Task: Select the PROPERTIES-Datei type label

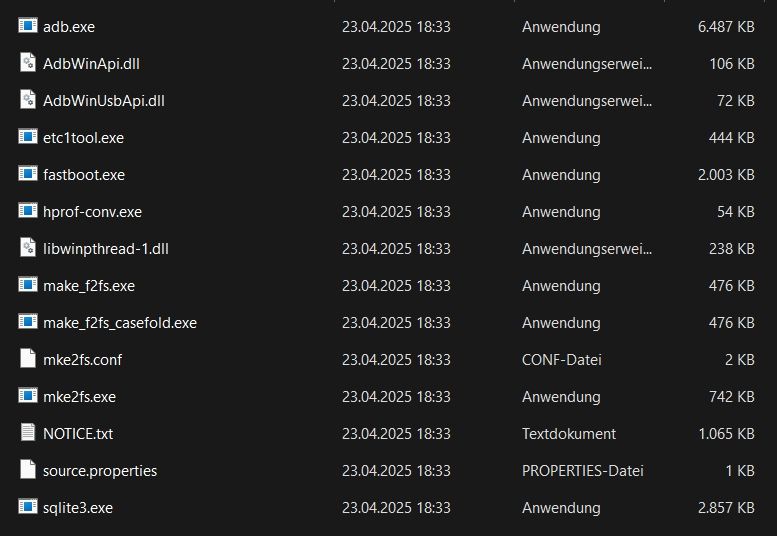Action: [x=582, y=471]
